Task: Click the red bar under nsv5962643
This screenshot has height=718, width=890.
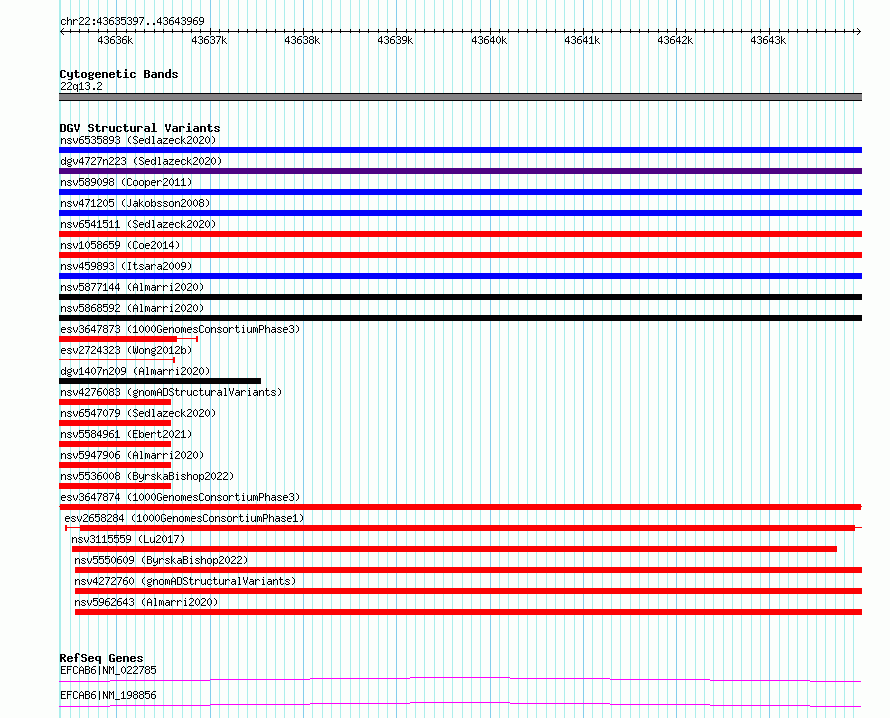Action: [468, 612]
